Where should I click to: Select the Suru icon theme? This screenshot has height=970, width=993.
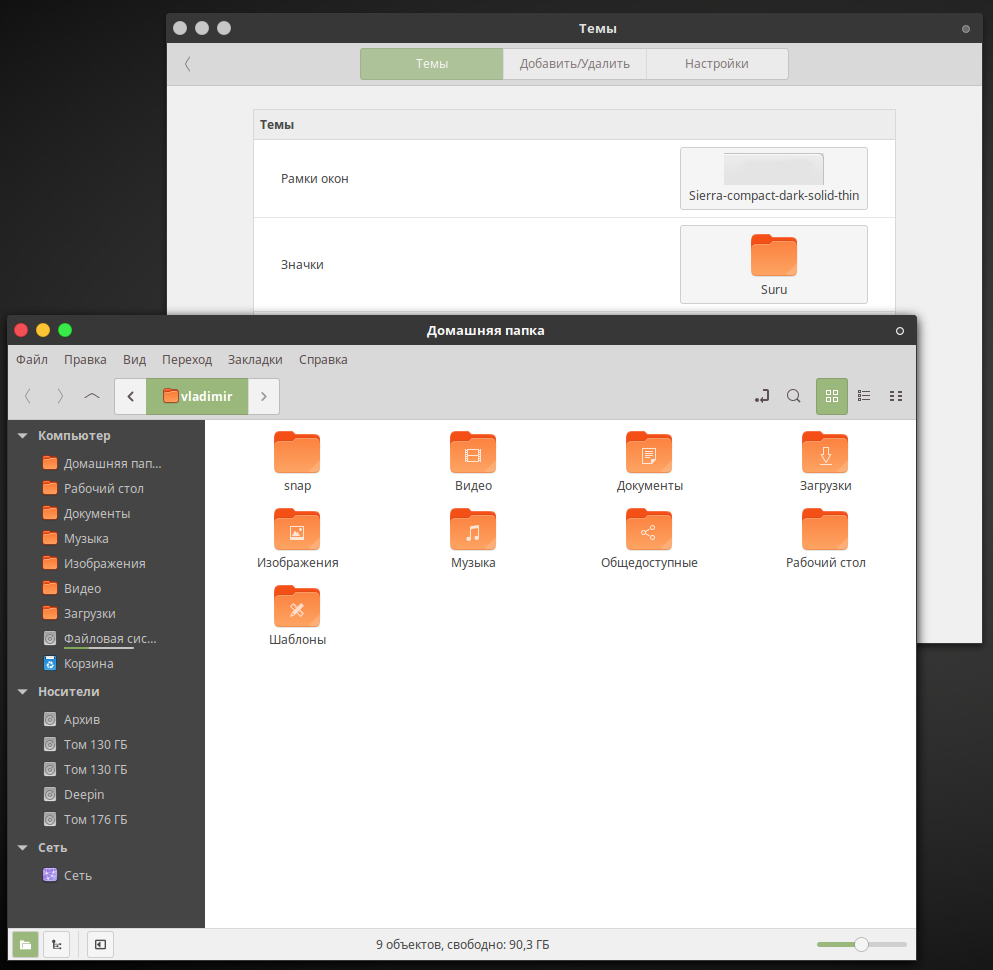pos(773,263)
